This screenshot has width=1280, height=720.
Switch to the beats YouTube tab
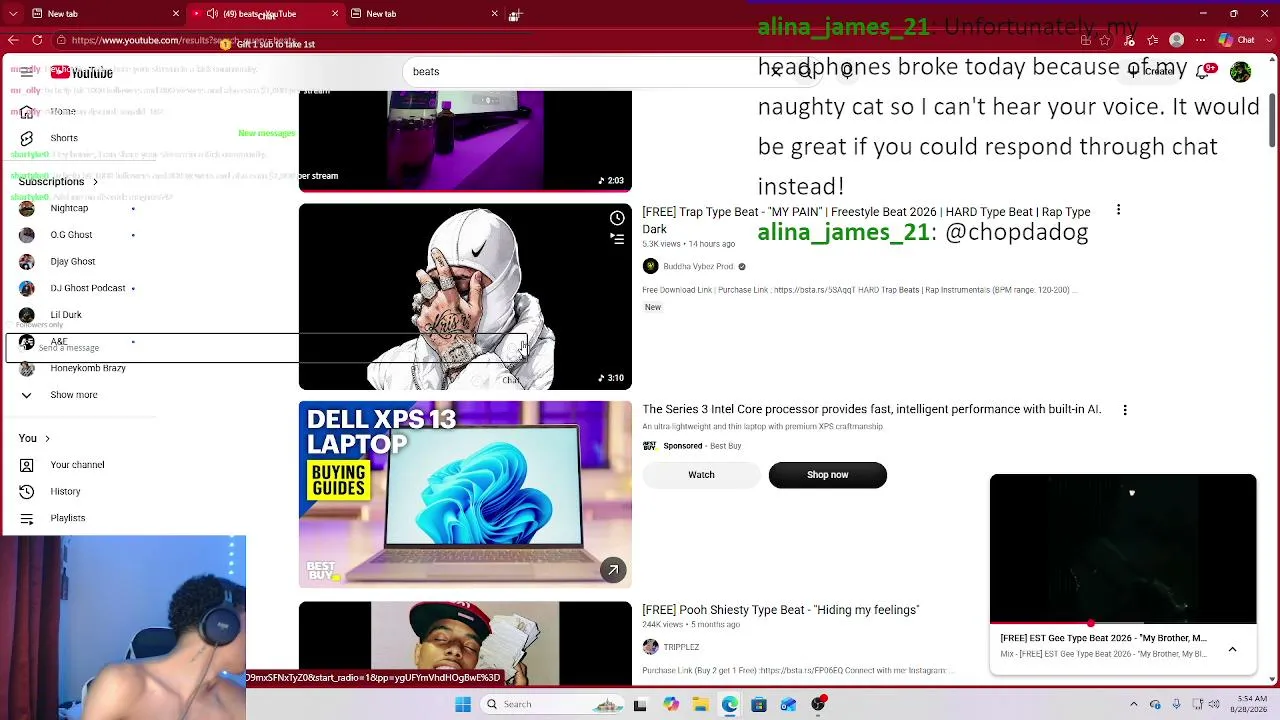pos(264,14)
